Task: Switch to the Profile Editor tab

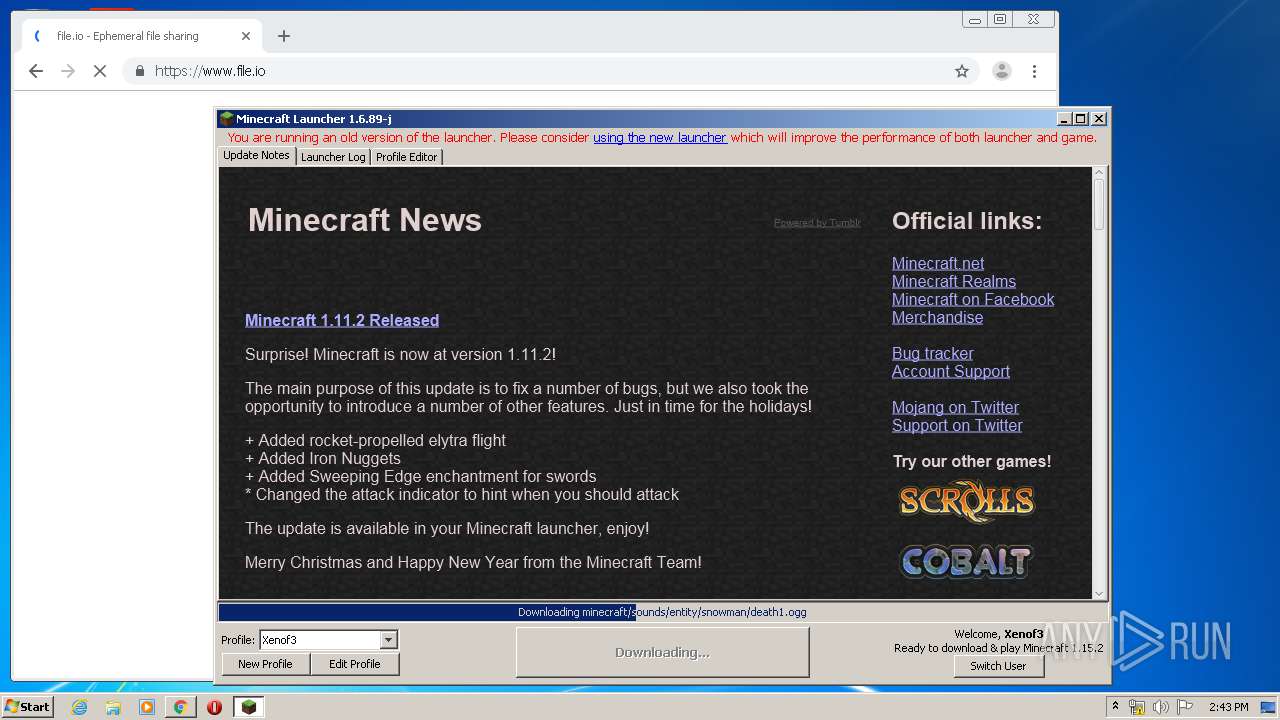Action: 406,157
